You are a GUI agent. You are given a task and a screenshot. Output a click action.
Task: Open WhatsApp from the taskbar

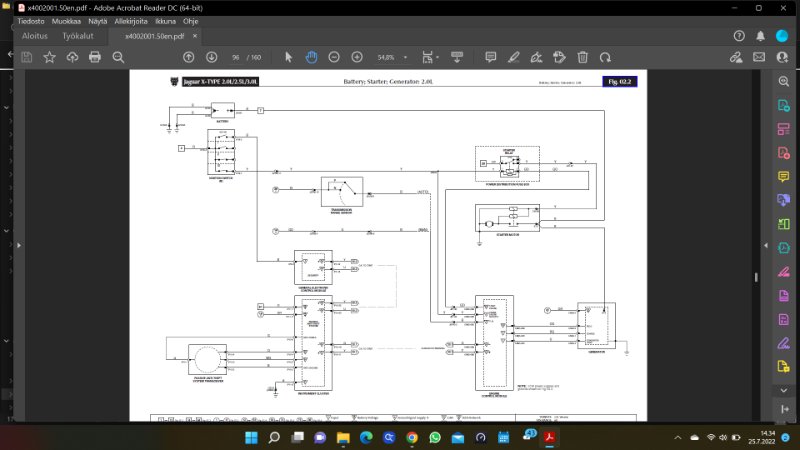pyautogui.click(x=435, y=437)
